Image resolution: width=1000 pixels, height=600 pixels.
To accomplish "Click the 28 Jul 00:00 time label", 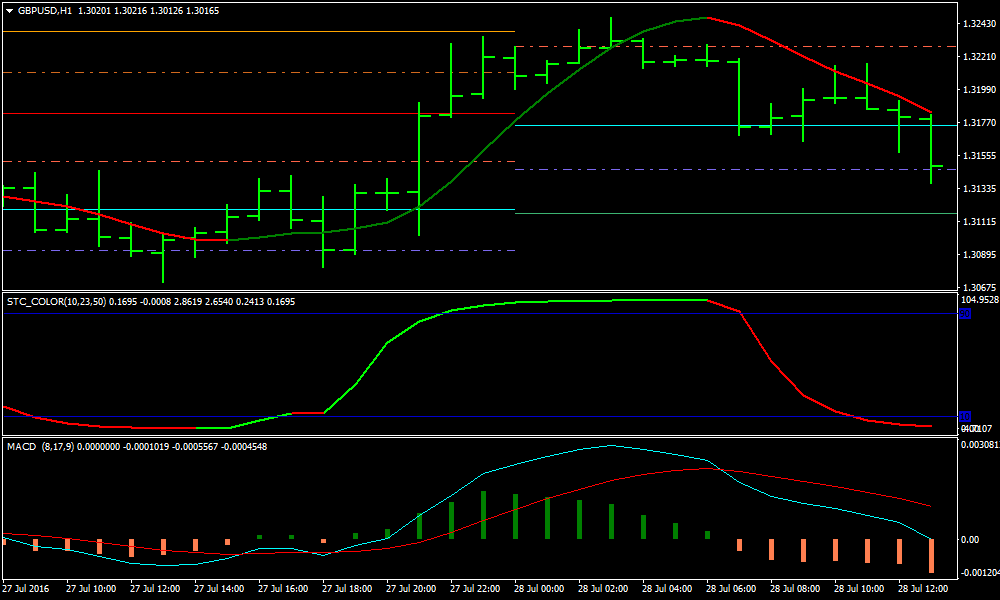I will click(x=546, y=589).
